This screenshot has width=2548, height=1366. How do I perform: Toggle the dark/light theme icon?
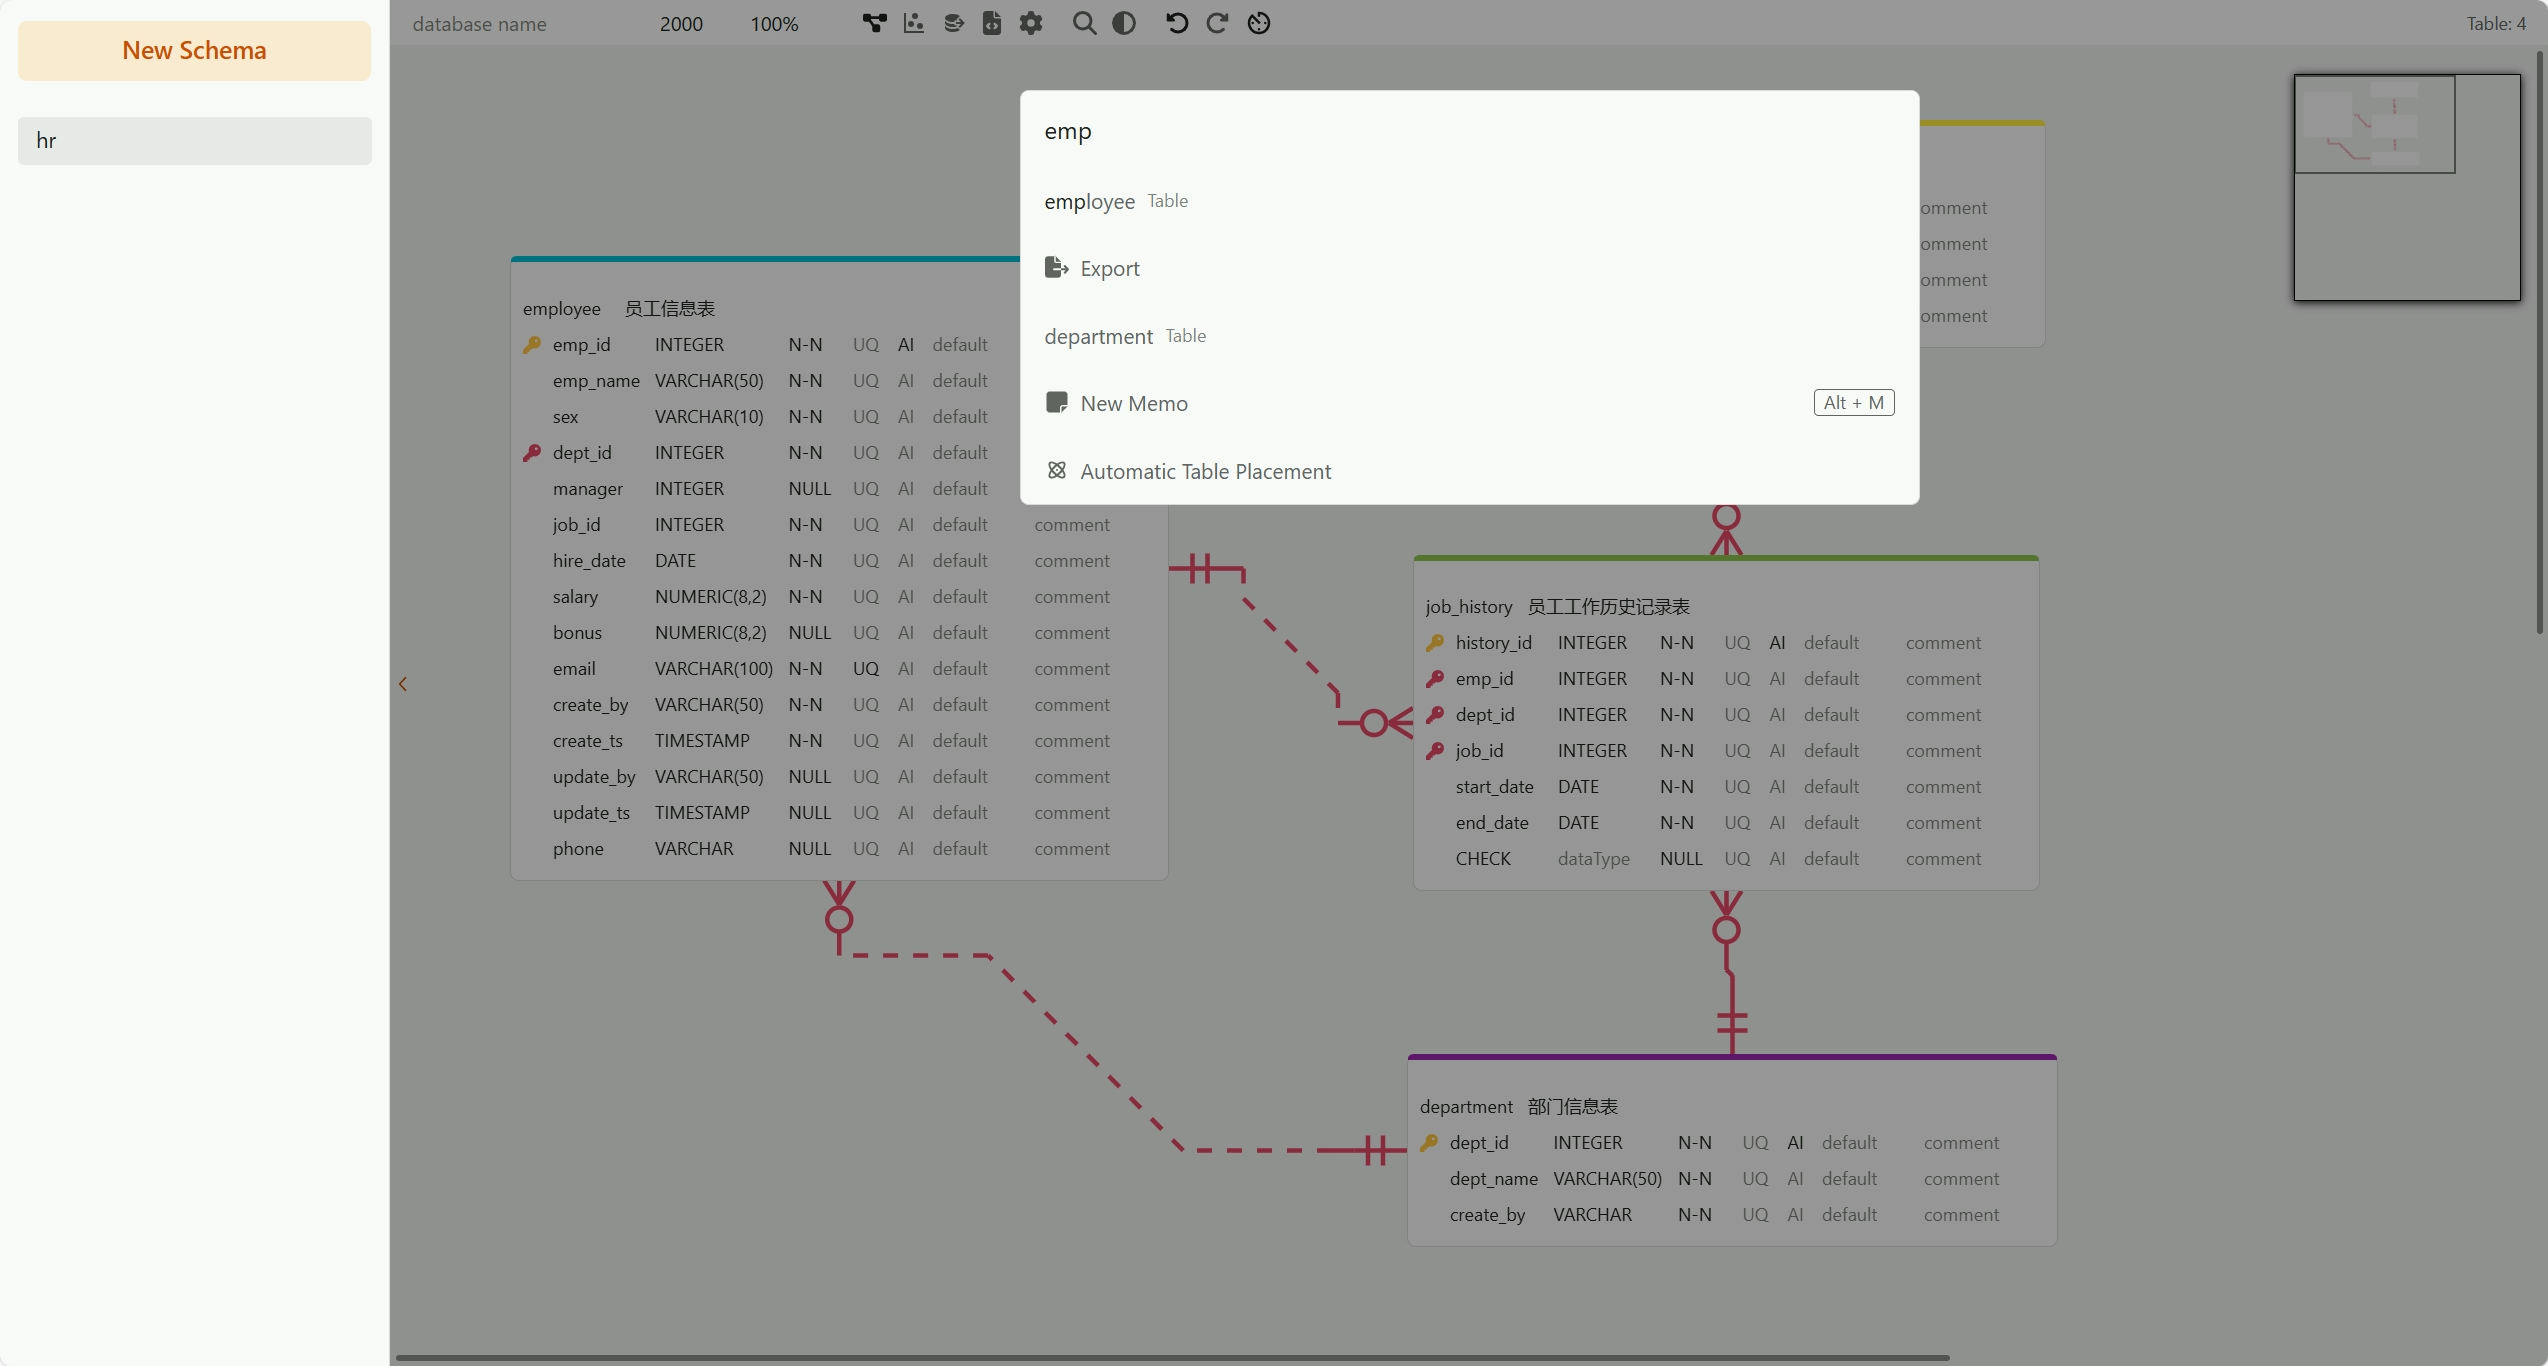pos(1124,23)
